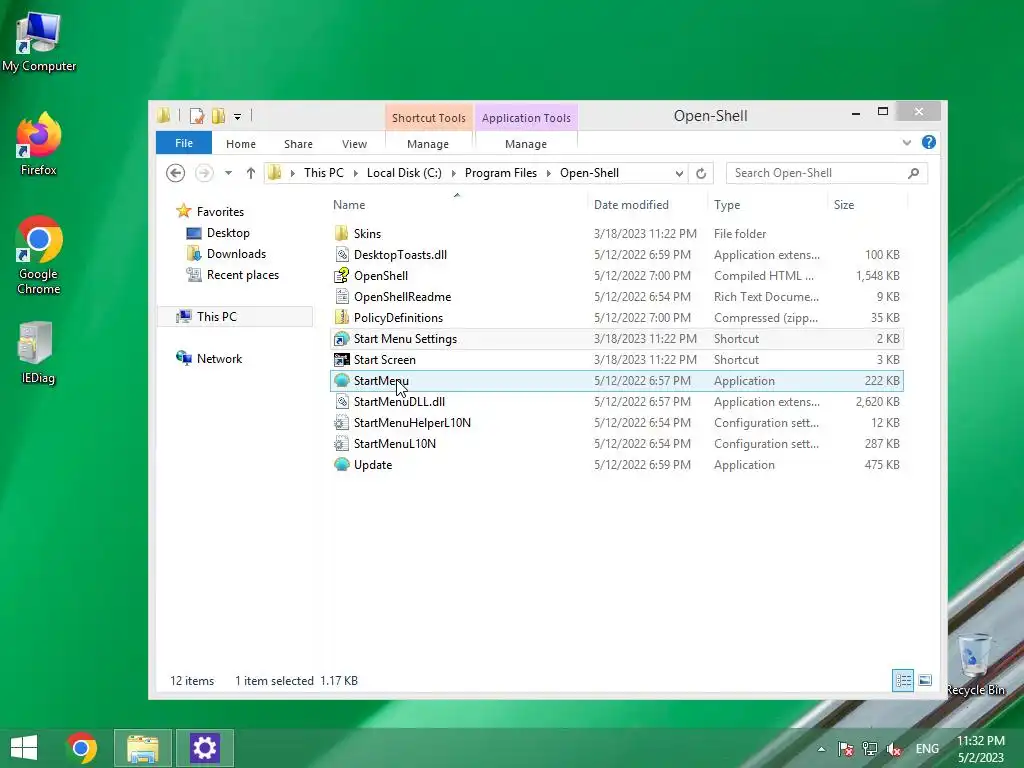The image size is (1024, 768).
Task: Expand Local Disk (C:) breadcrumb arrow
Action: [x=453, y=173]
